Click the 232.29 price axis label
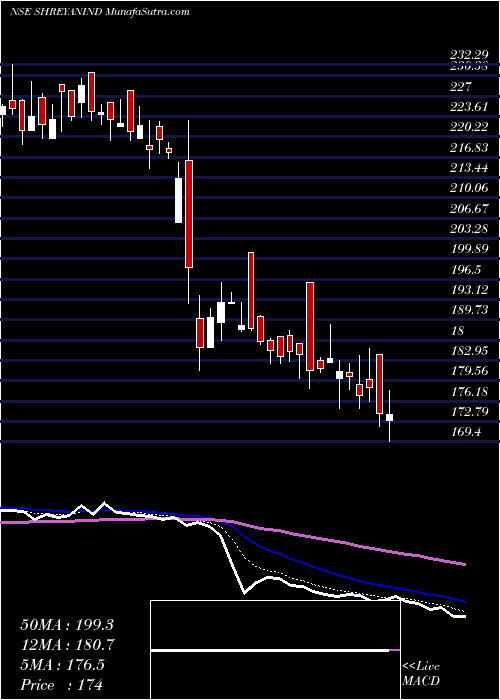Image resolution: width=500 pixels, height=700 pixels. [469, 56]
